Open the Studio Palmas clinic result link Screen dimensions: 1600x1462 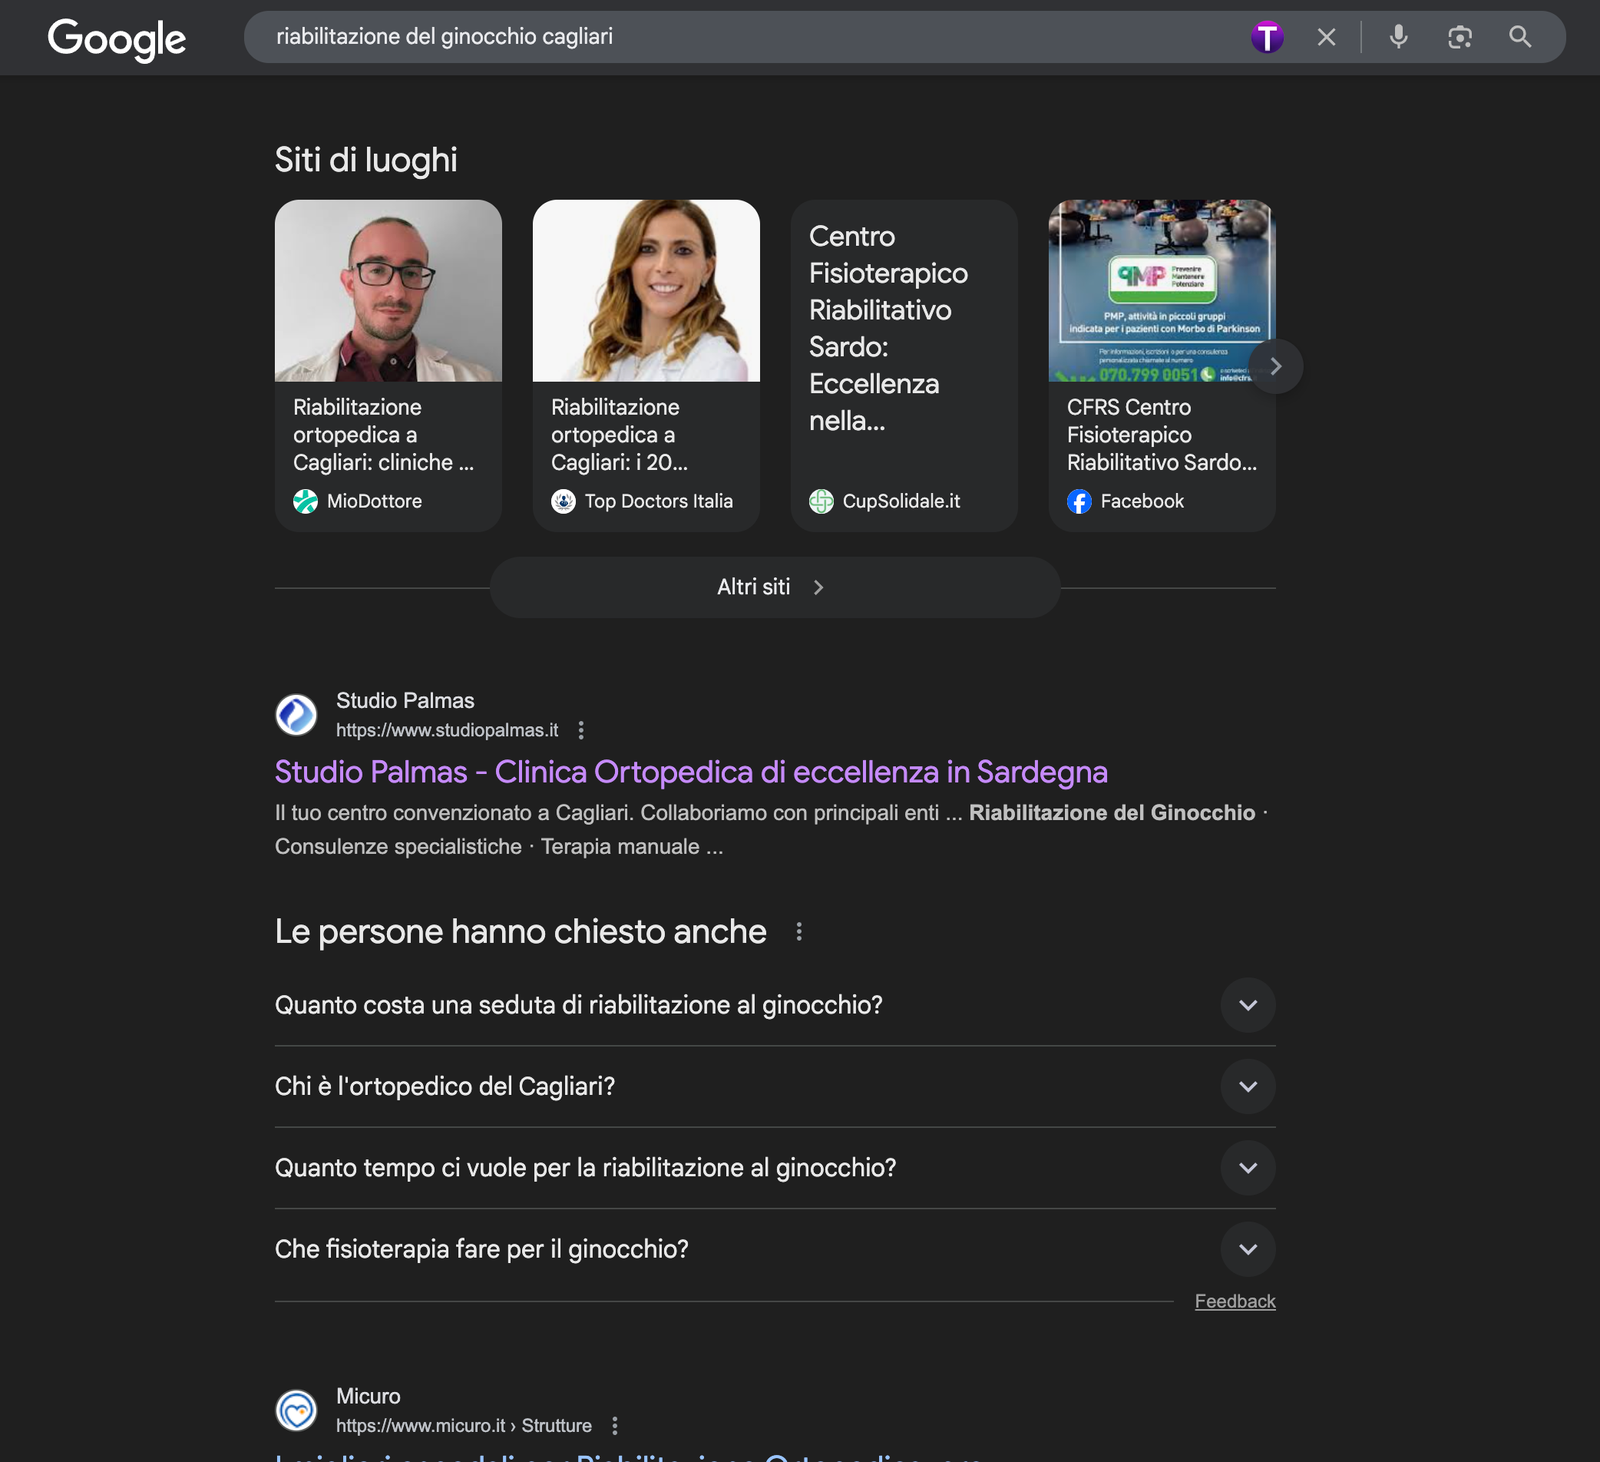[x=690, y=772]
